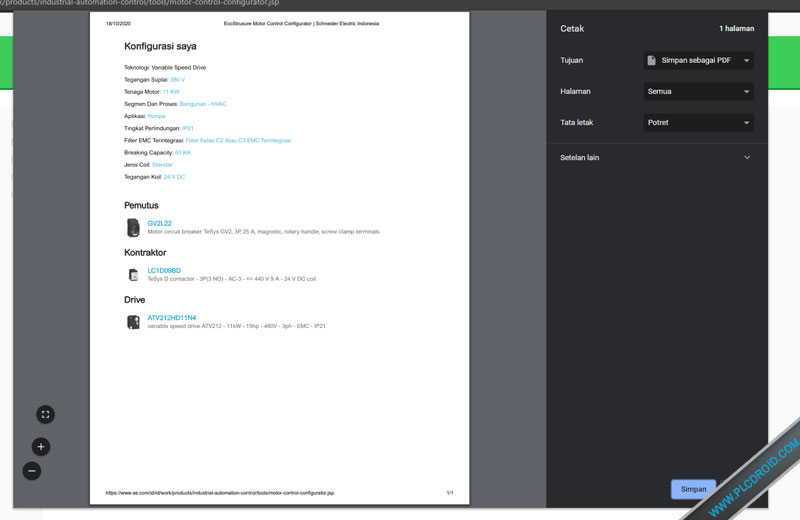Open the Tata letak layout dropdown
Image resolution: width=800 pixels, height=520 pixels.
(x=698, y=122)
